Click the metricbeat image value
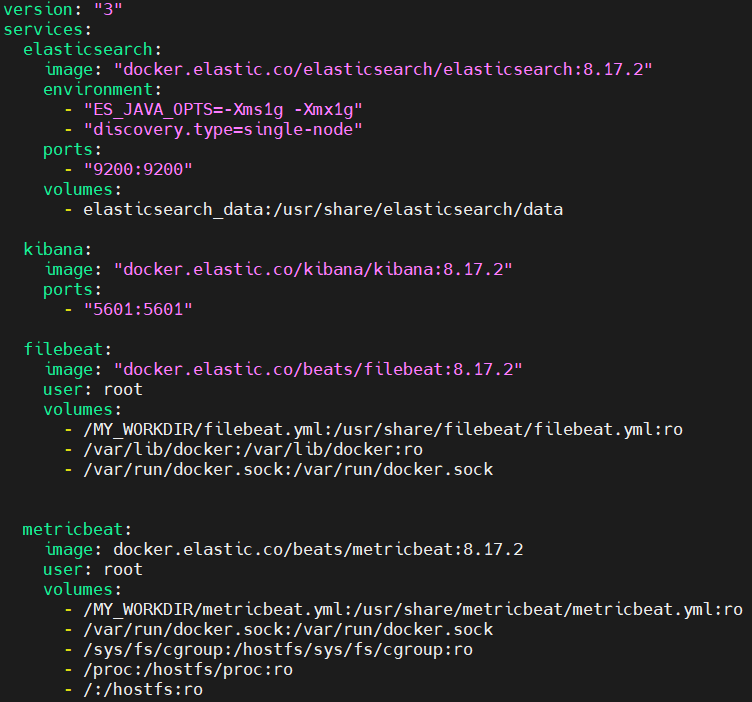This screenshot has height=702, width=752. tap(318, 549)
